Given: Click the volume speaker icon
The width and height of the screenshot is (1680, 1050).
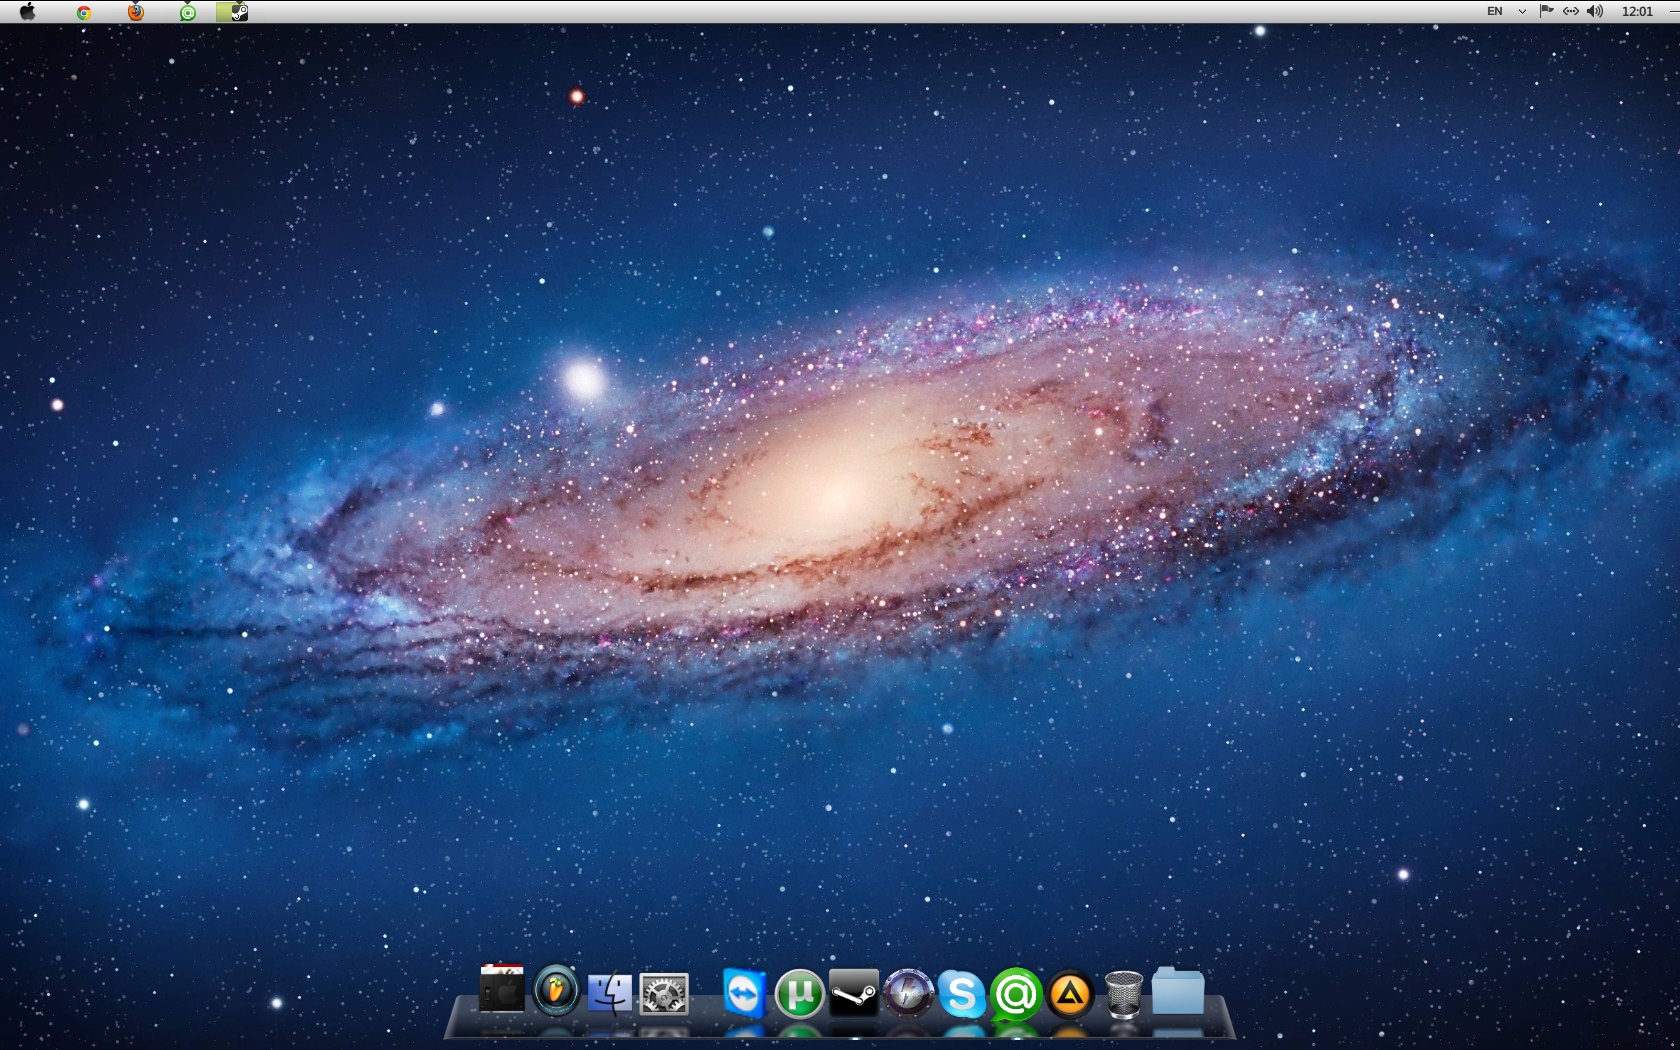Looking at the screenshot, I should (x=1595, y=12).
